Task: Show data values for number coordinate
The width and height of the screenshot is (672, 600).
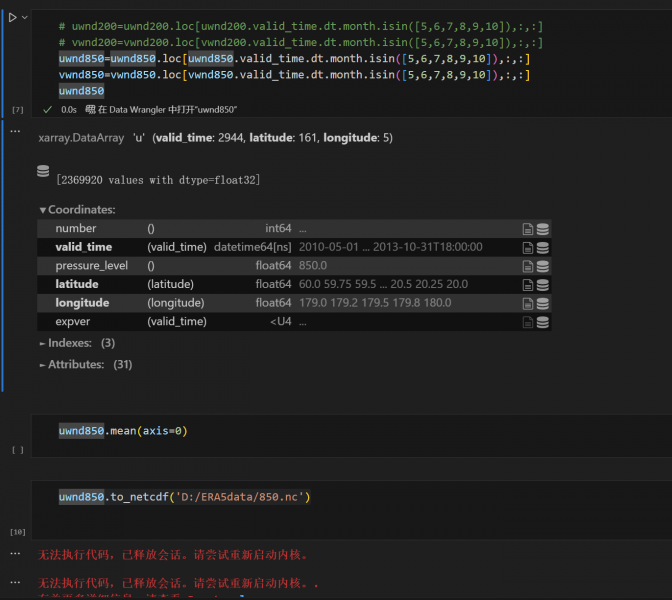Action: pyautogui.click(x=542, y=229)
